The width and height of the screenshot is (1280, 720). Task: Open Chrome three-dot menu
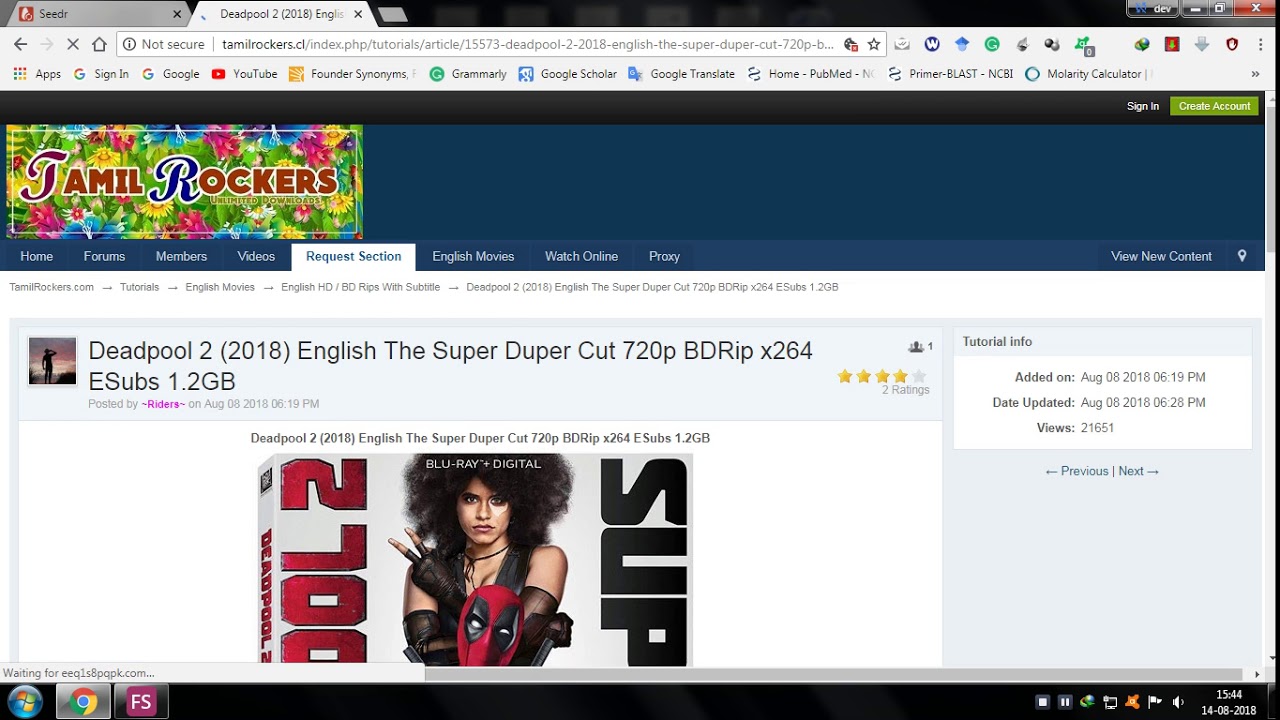tap(1261, 44)
